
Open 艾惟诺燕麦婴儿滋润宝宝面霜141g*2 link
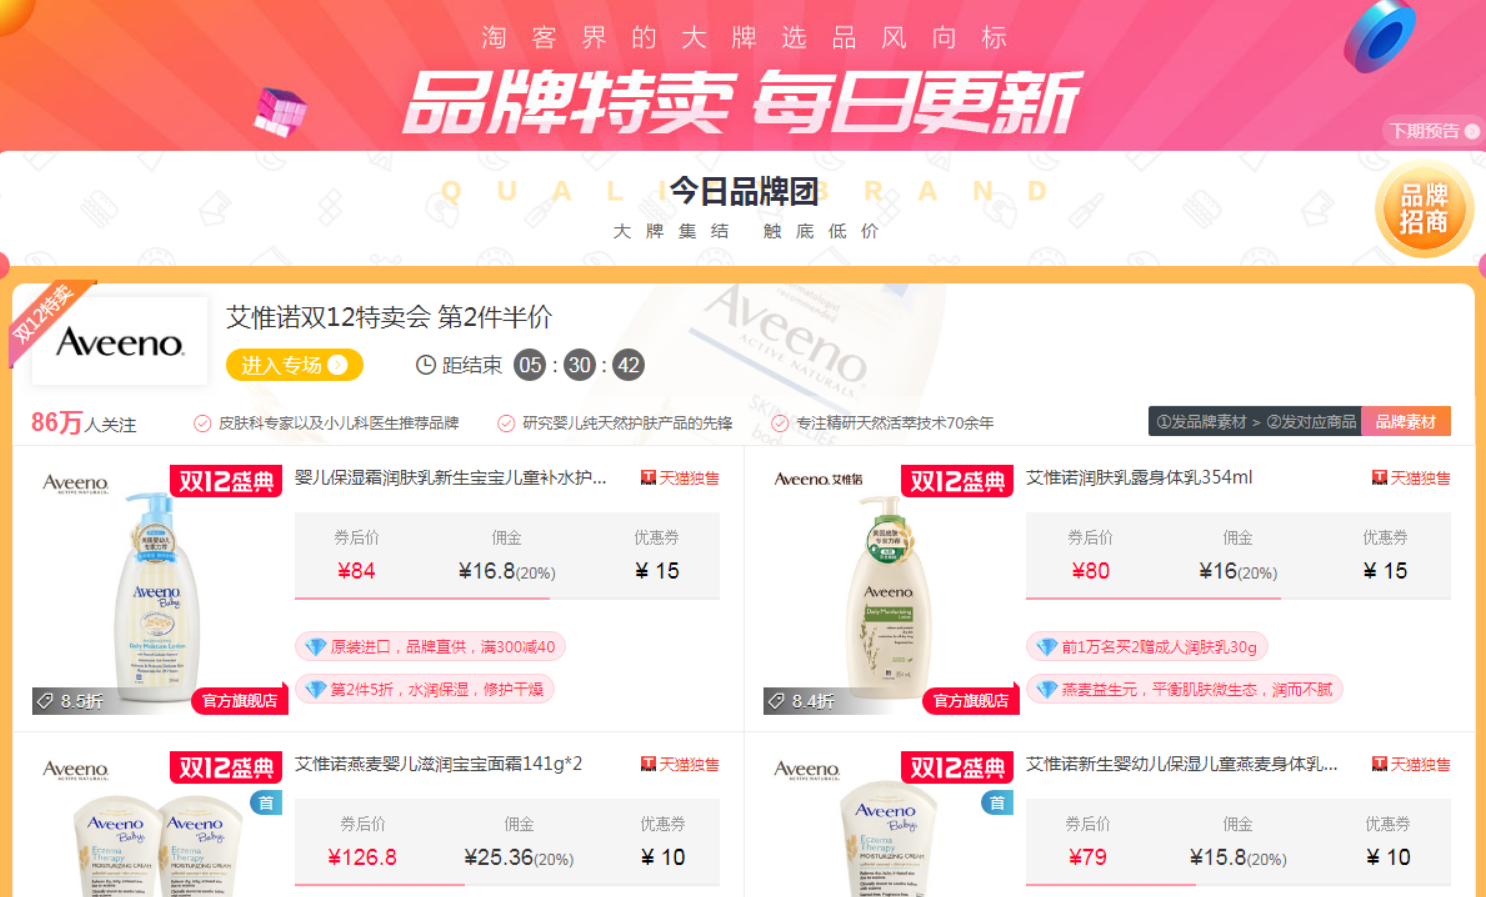click(x=438, y=764)
